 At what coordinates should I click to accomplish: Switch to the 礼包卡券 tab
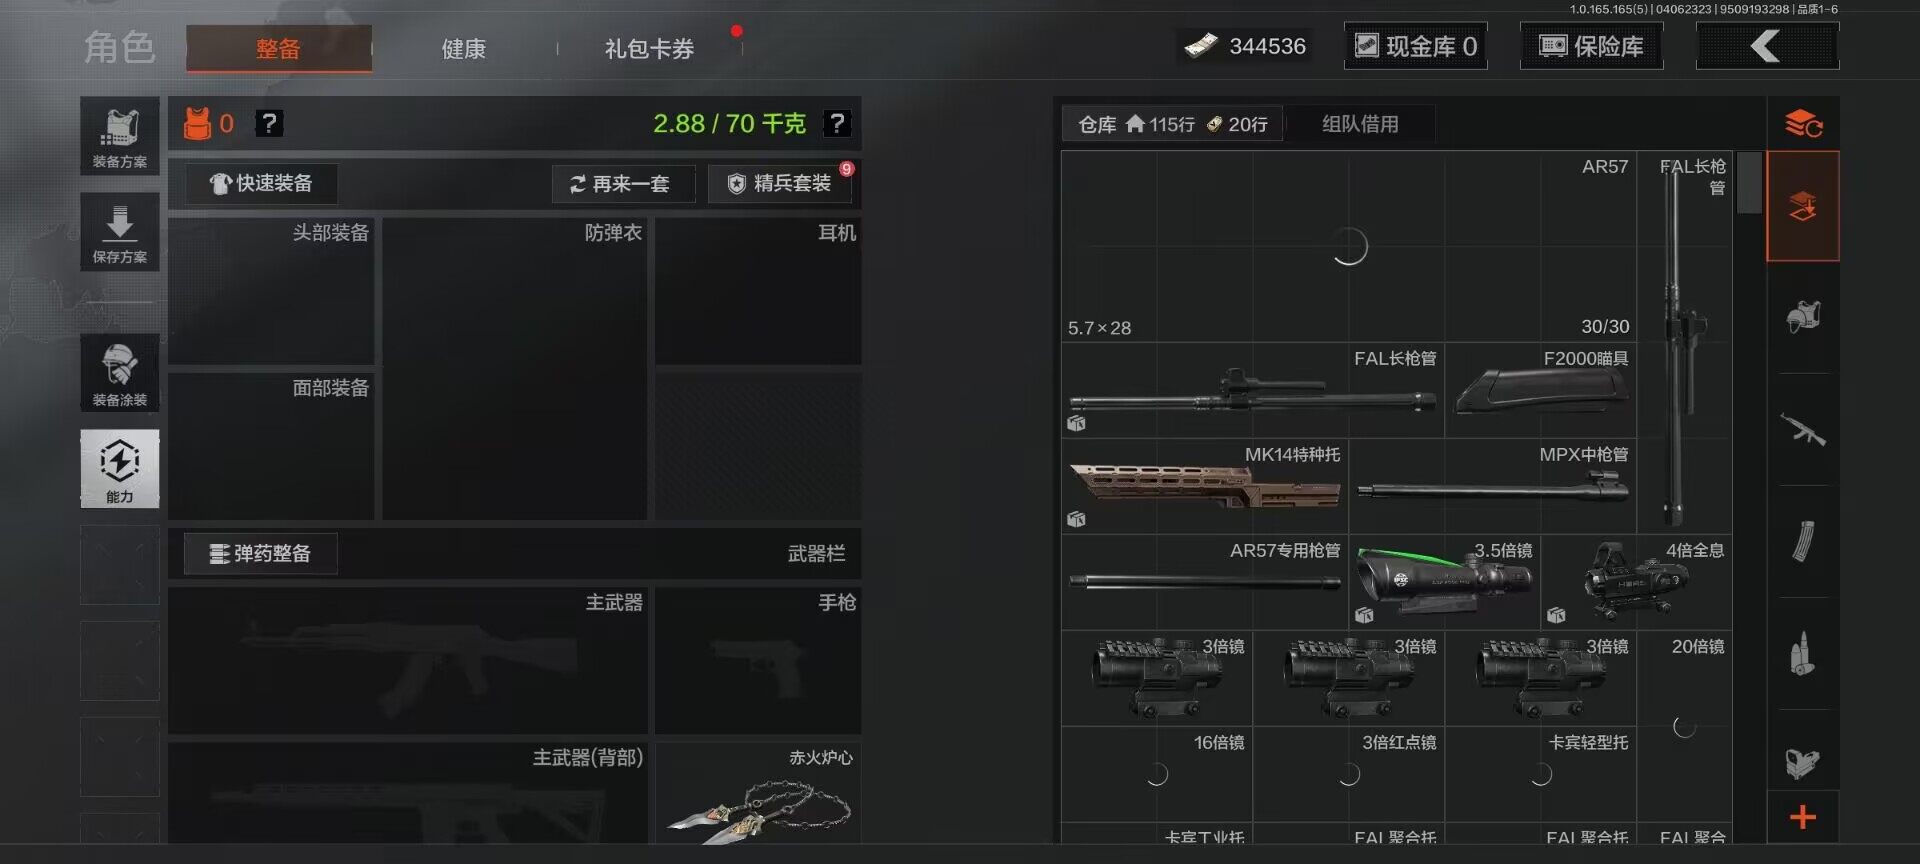point(650,48)
